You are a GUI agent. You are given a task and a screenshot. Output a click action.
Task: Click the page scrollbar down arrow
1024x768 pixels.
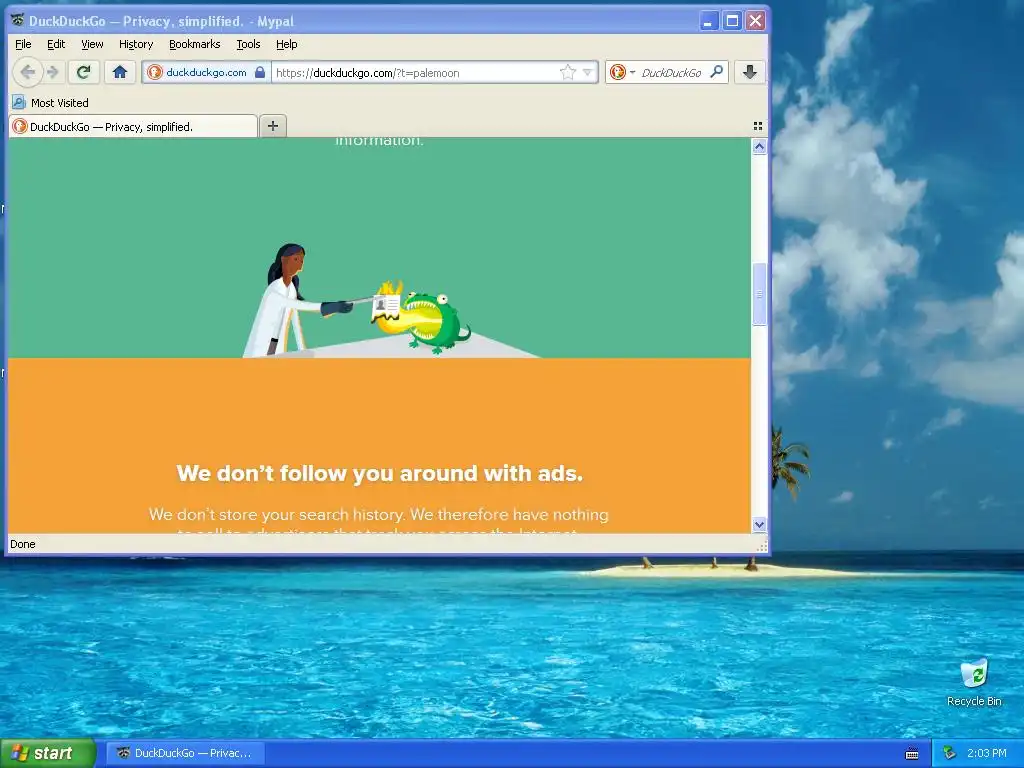pos(759,524)
